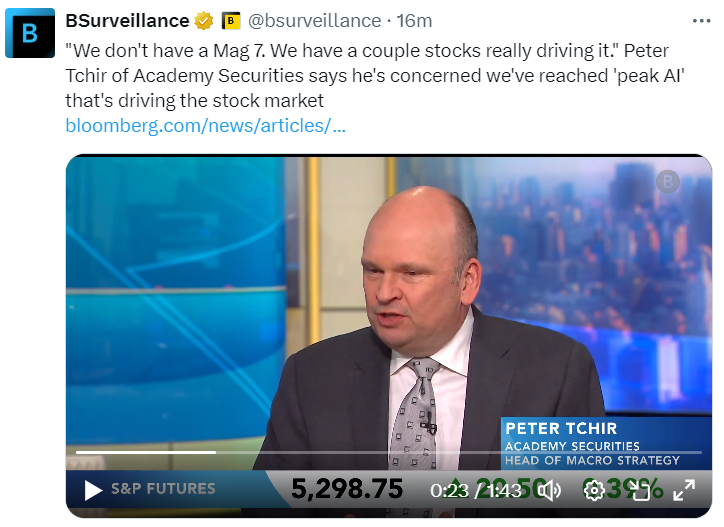Open the tweet's 16m timestamp
This screenshot has width=724, height=527.
413,20
